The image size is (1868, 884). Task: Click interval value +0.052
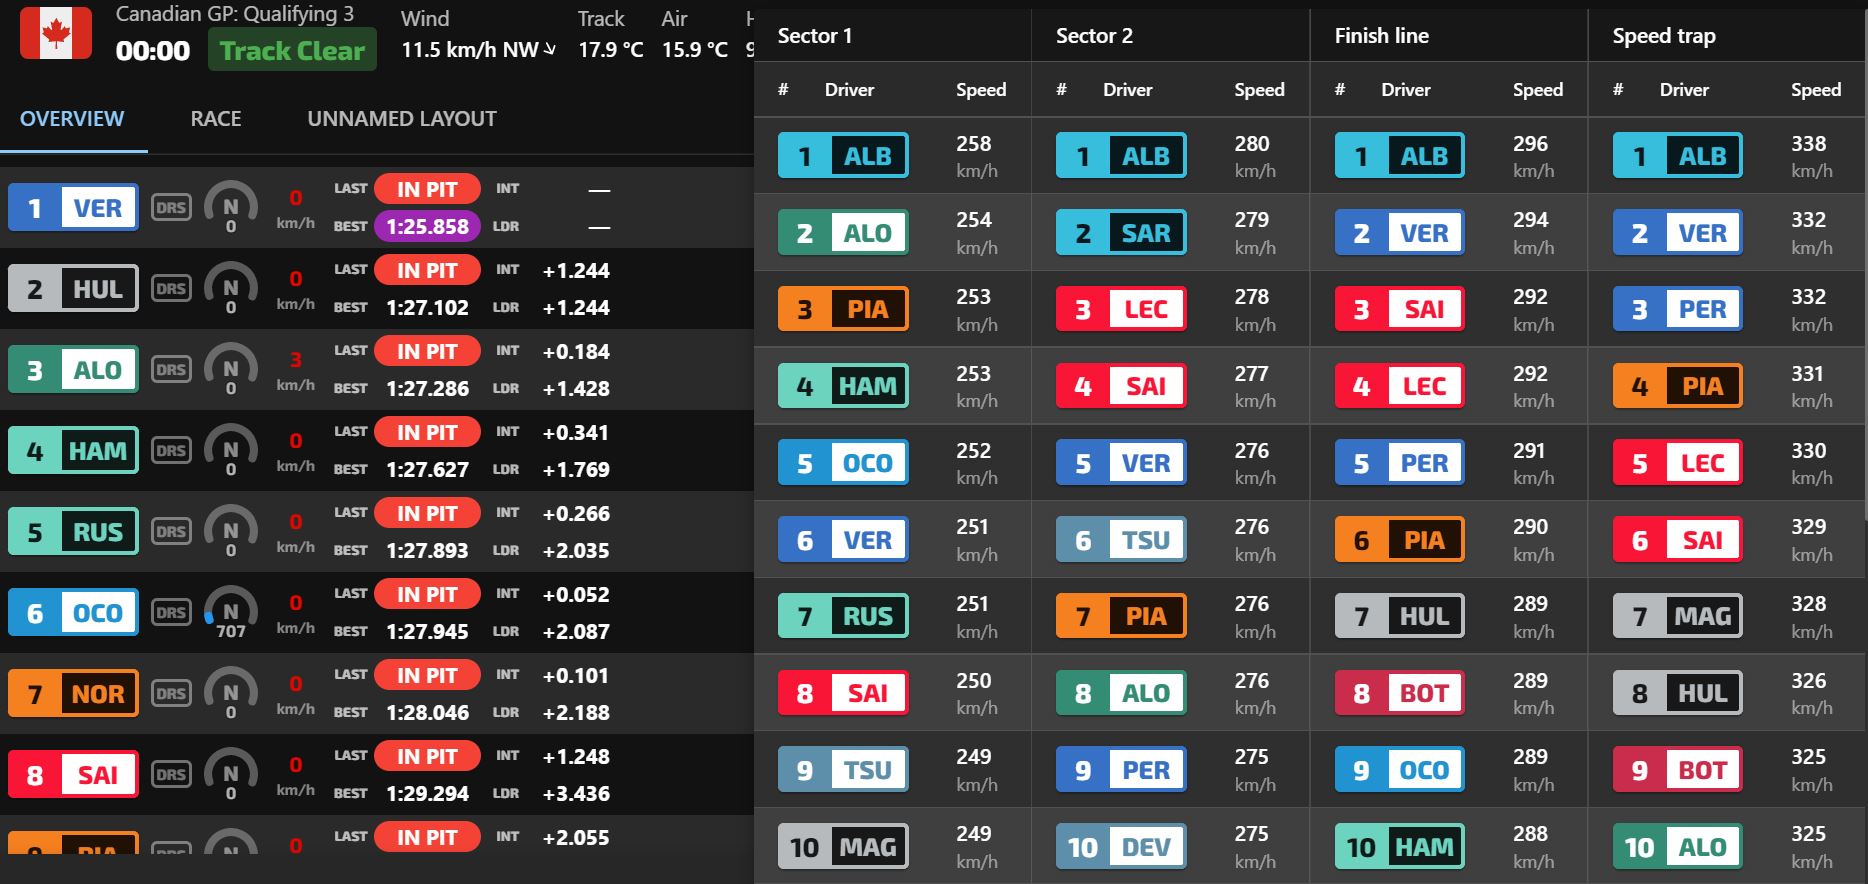coord(576,594)
